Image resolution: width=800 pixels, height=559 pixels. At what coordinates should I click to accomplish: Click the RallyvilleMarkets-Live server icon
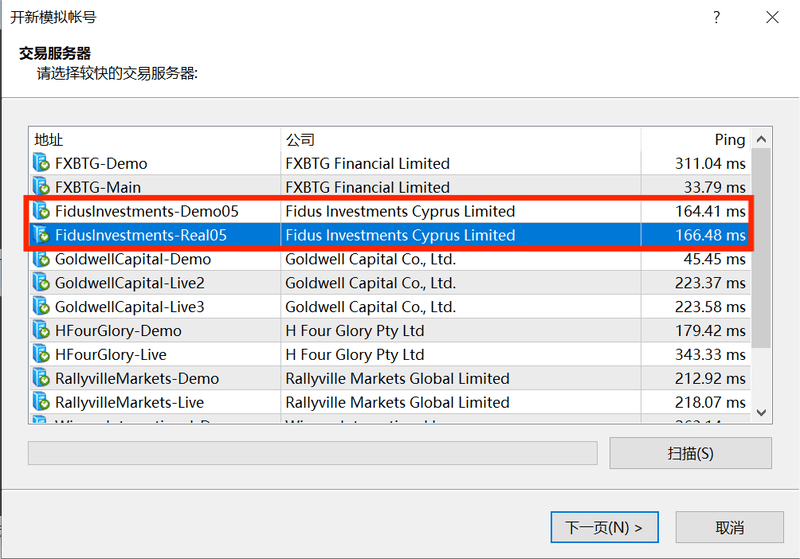click(41, 402)
